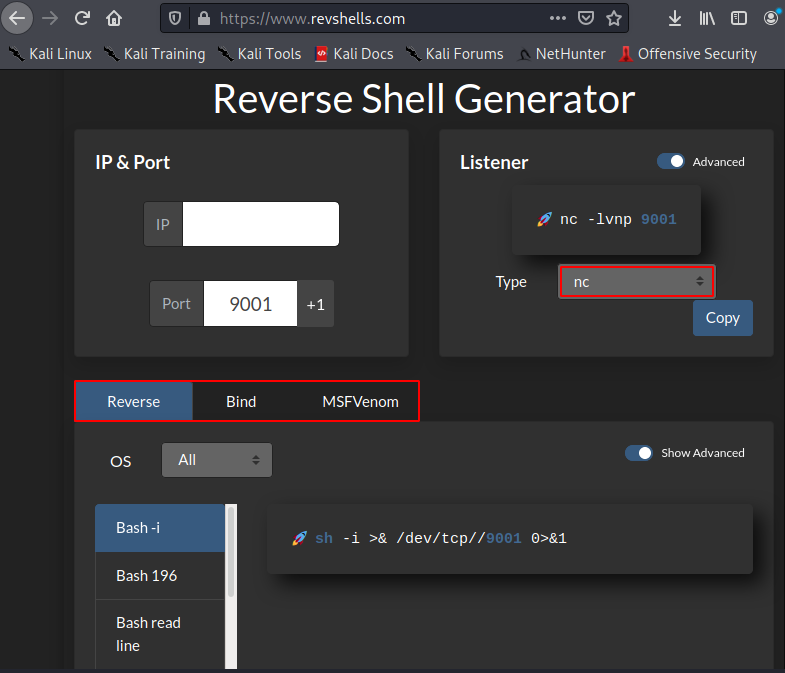This screenshot has height=673, width=785.
Task: Toggle the Listener Advanced switch
Action: tap(671, 161)
